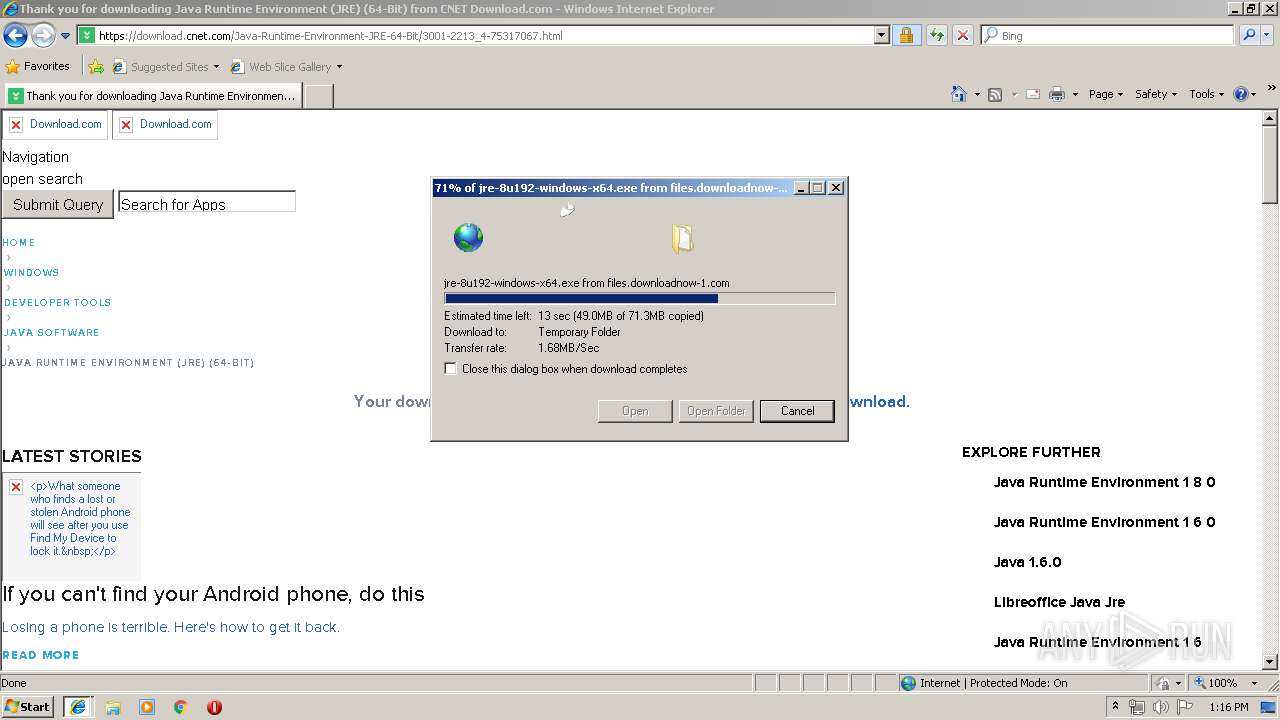Click the download progress bar
The image size is (1280, 720).
click(x=639, y=298)
